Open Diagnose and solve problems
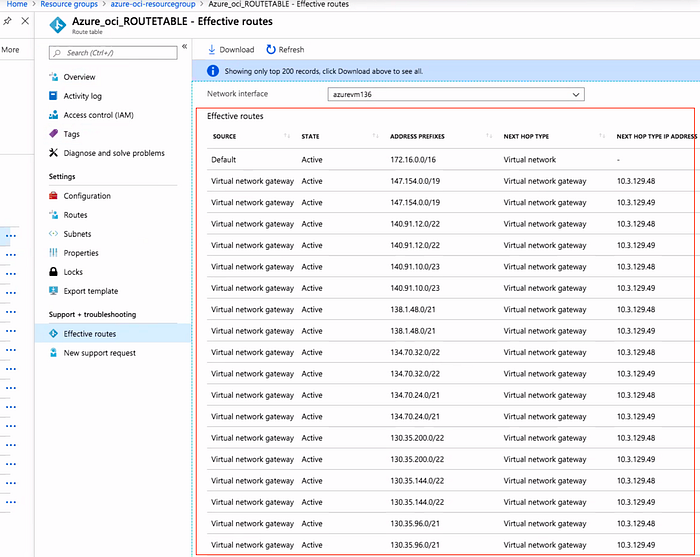Viewport: 700px width, 557px height. click(x=114, y=153)
